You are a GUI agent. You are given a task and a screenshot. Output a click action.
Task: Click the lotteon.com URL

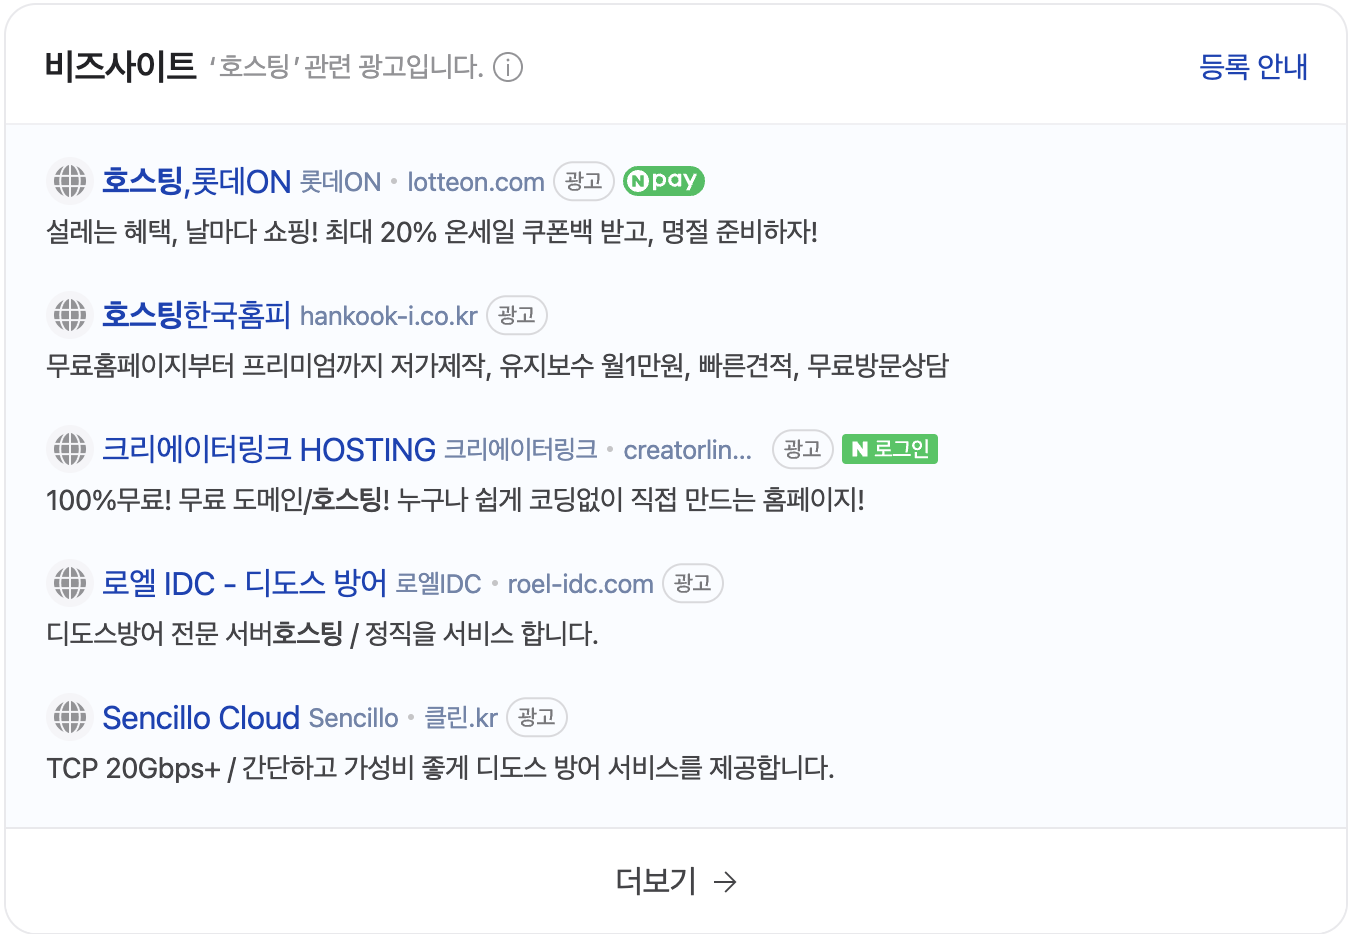click(x=476, y=182)
